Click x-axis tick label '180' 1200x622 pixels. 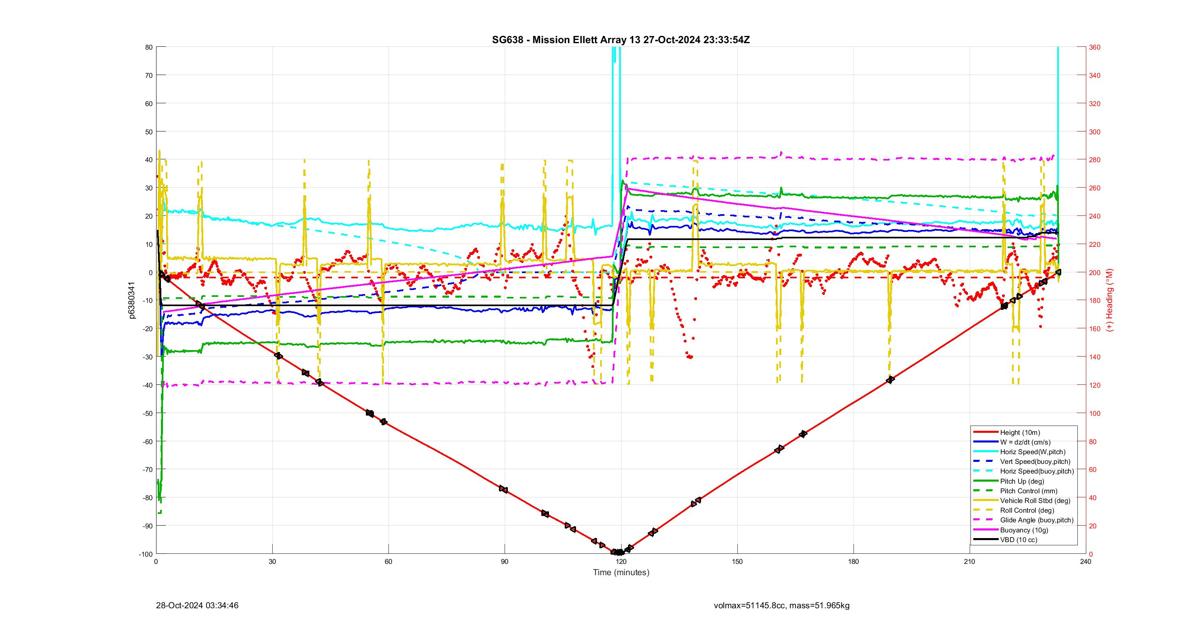[x=852, y=562]
